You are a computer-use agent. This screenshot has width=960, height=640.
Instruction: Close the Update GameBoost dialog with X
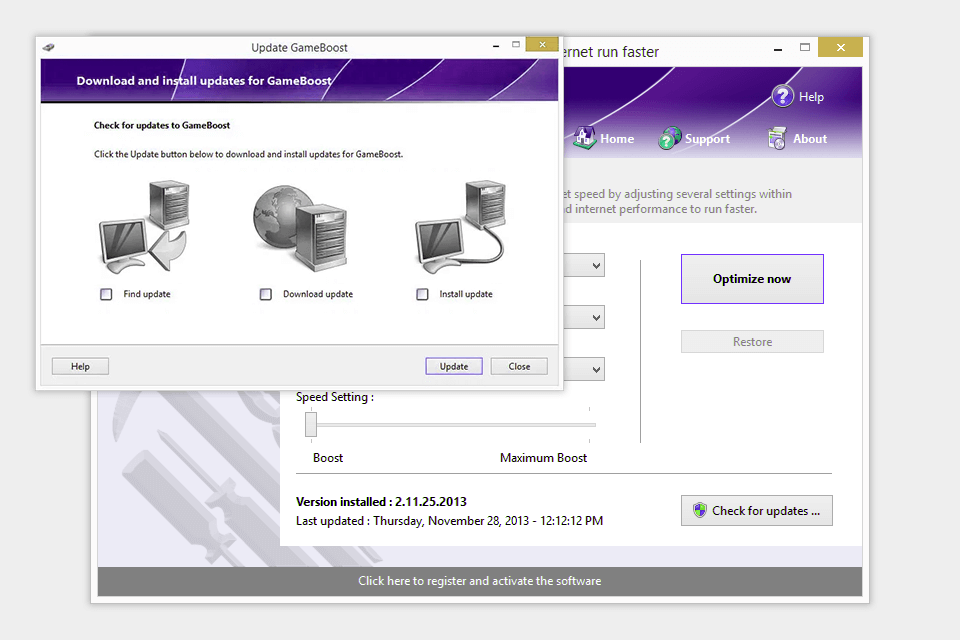[542, 44]
